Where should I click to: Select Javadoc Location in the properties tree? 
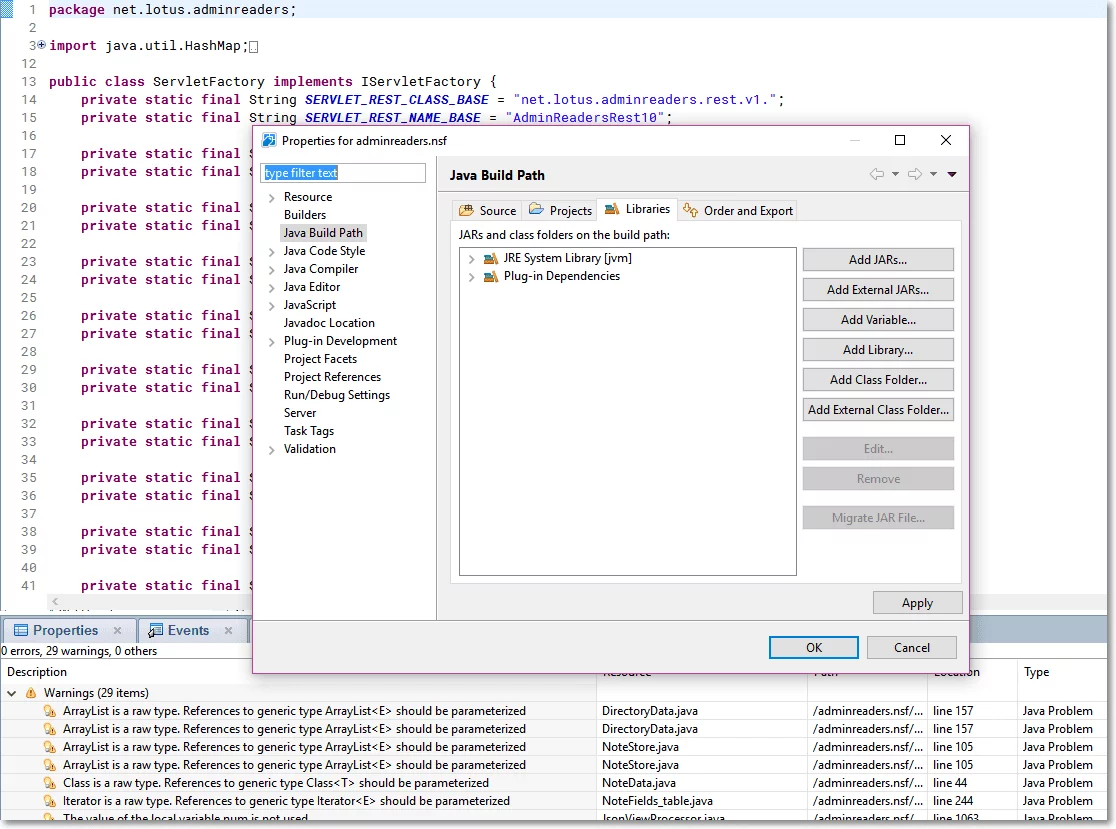[x=329, y=323]
